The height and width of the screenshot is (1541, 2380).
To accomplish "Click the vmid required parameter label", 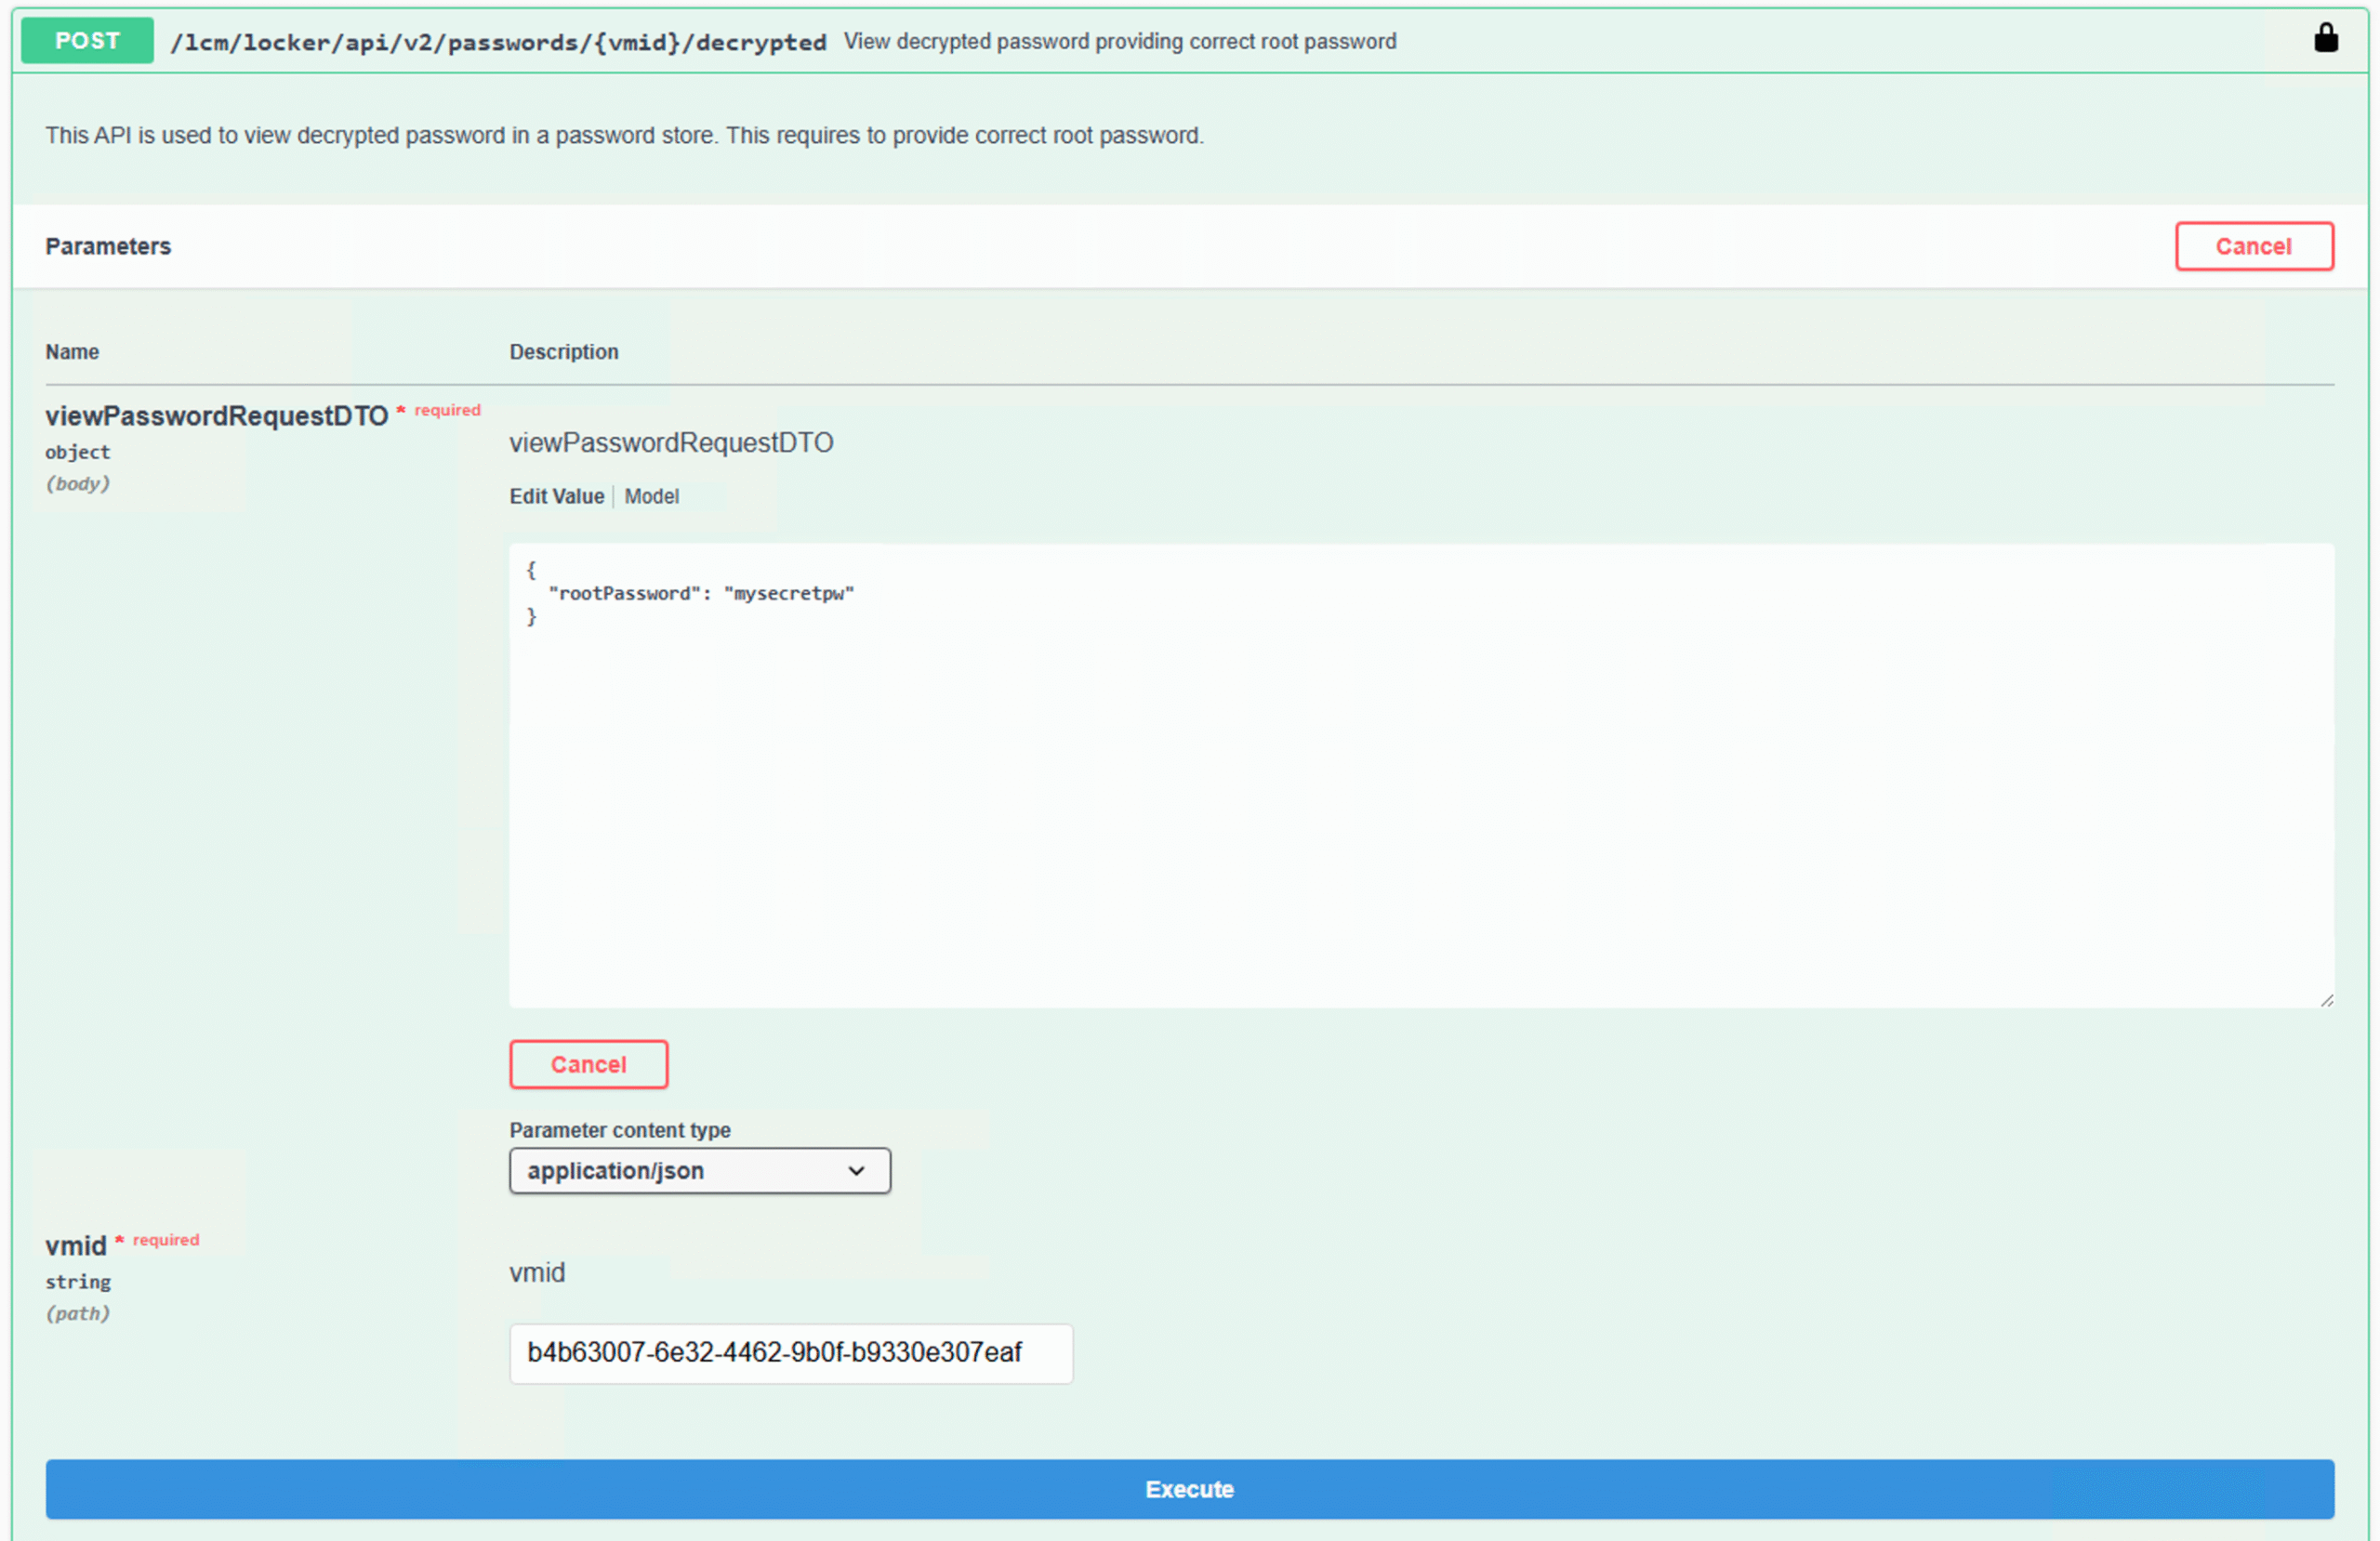I will (x=75, y=1246).
